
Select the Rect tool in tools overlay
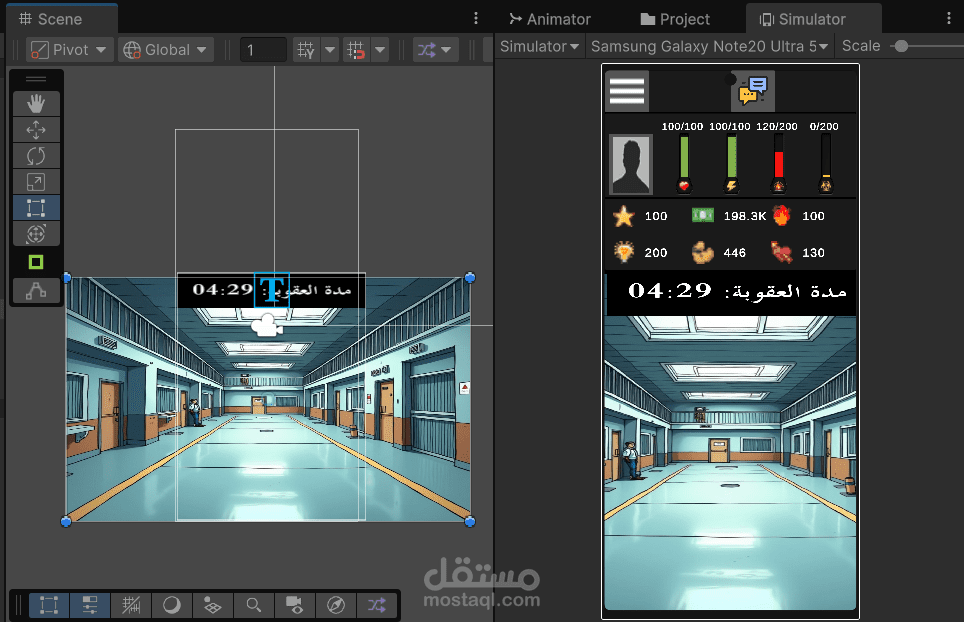point(36,208)
